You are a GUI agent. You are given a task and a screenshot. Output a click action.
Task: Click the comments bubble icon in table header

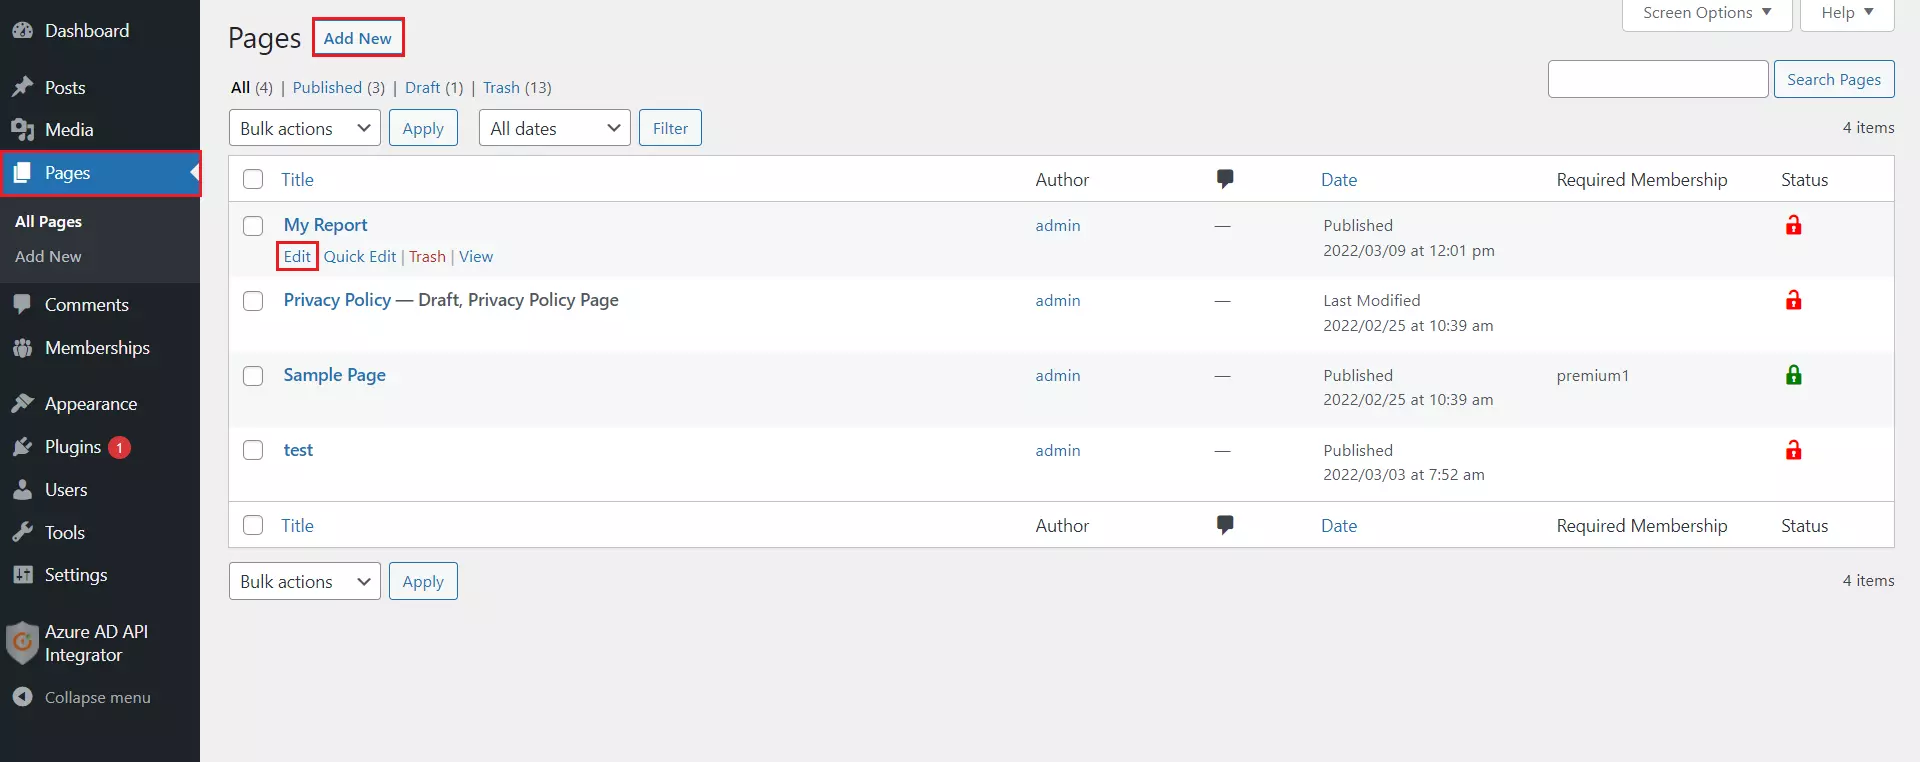1224,179
